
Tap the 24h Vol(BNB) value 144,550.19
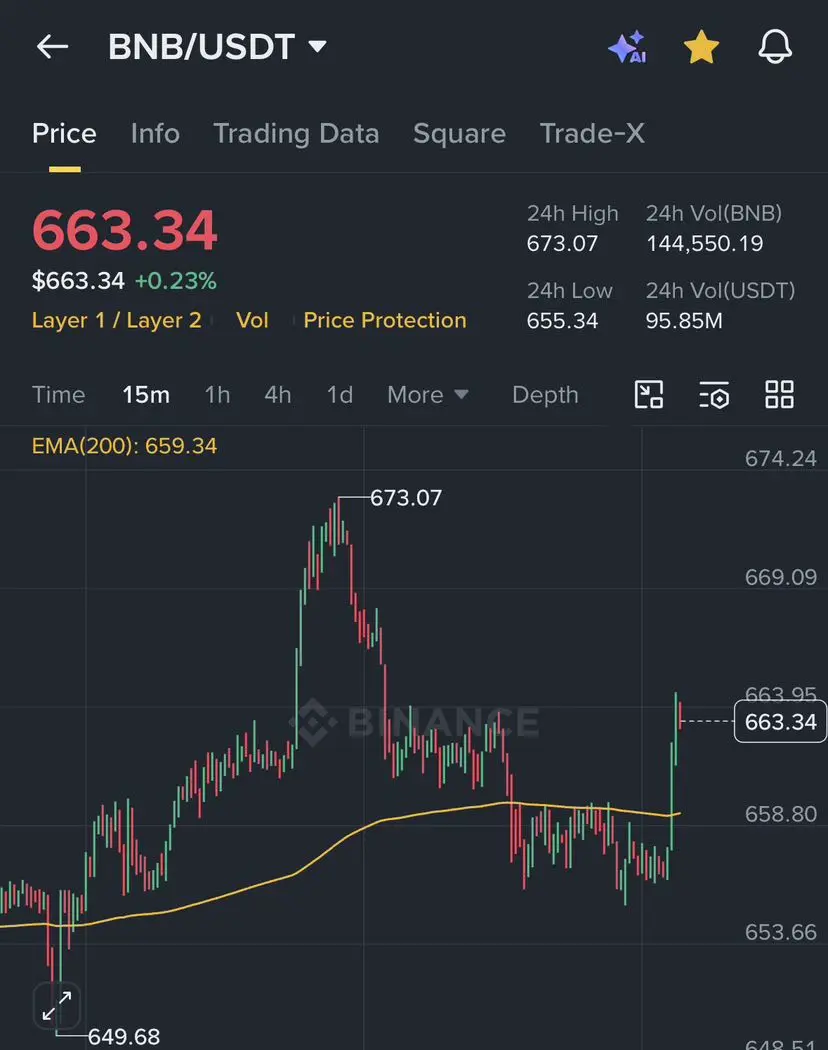(x=704, y=243)
